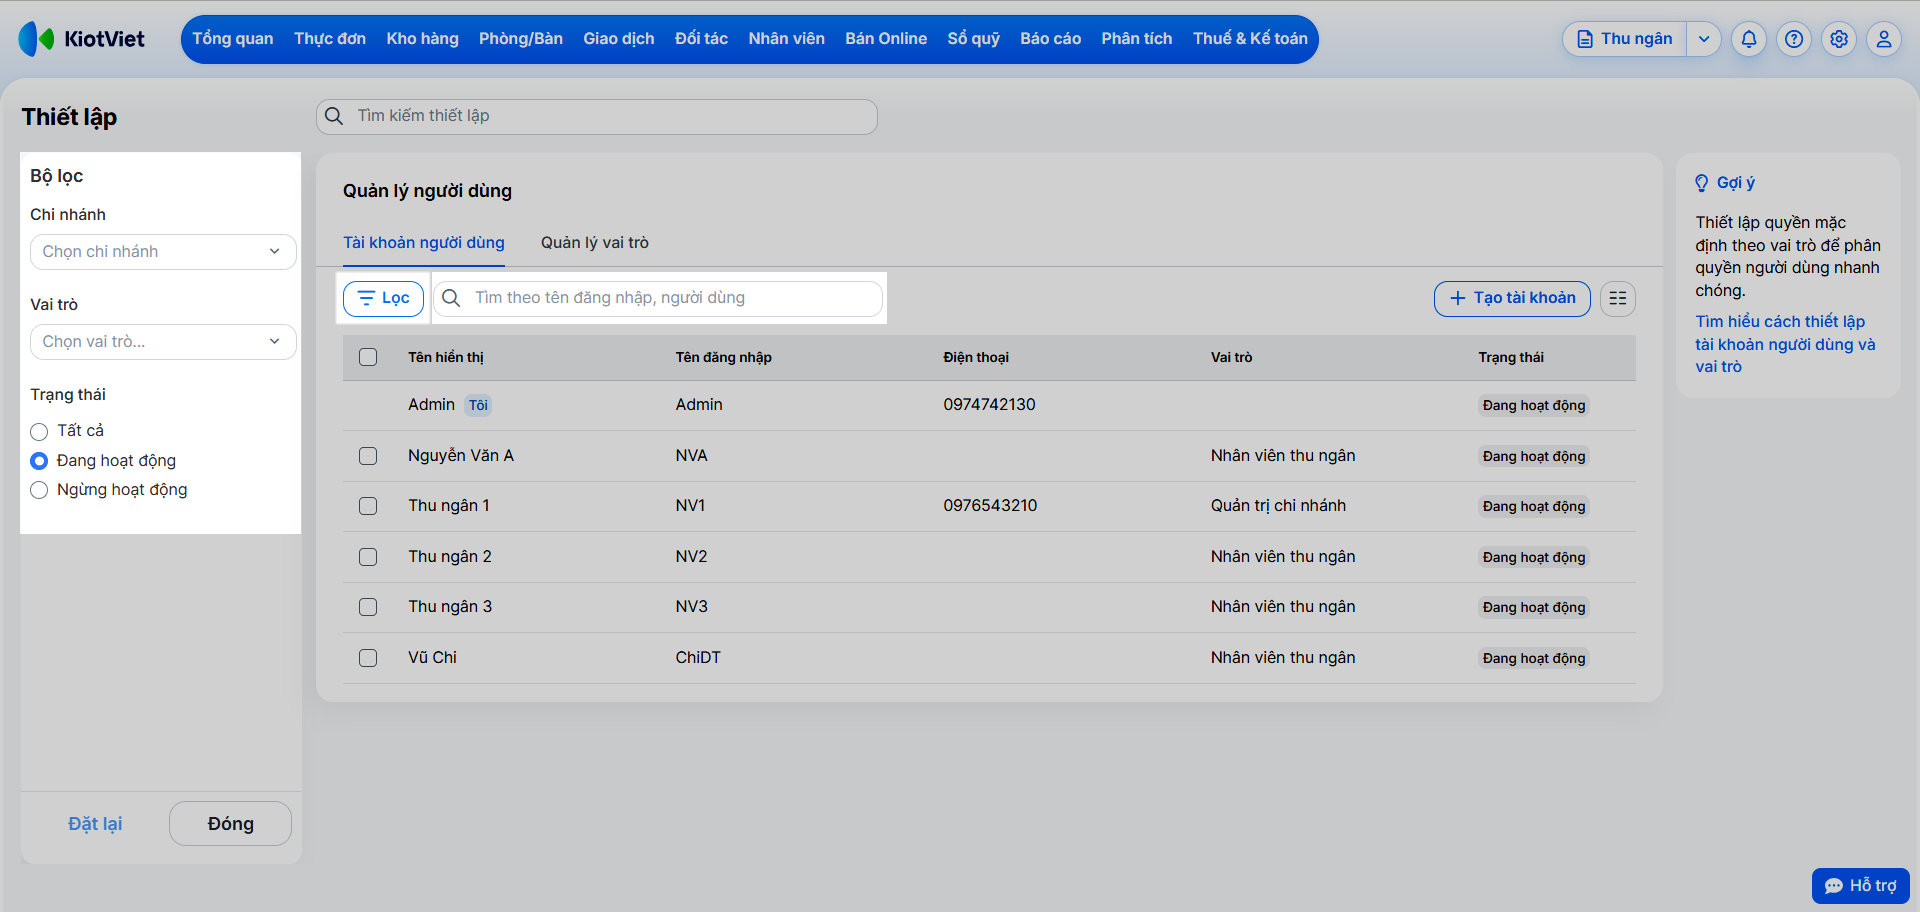Viewport: 1920px width, 912px height.
Task: Tick the checkbox for Nguyễn Văn A
Action: (368, 456)
